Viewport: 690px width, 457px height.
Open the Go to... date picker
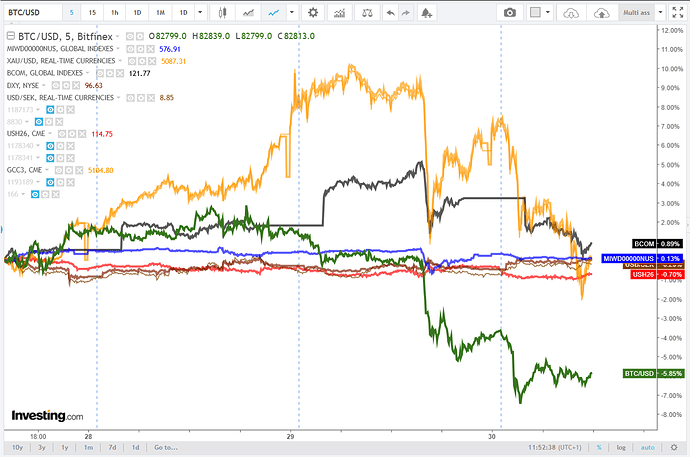[166, 447]
